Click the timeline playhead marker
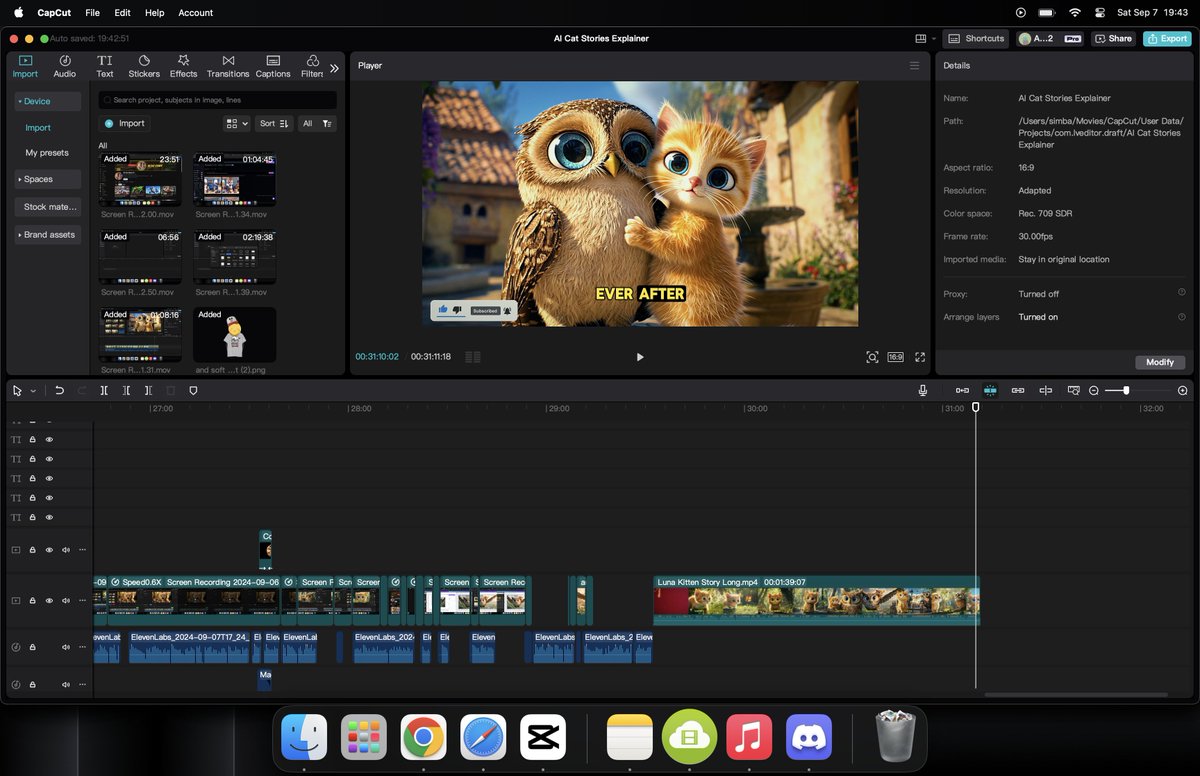1200x776 pixels. click(x=976, y=407)
